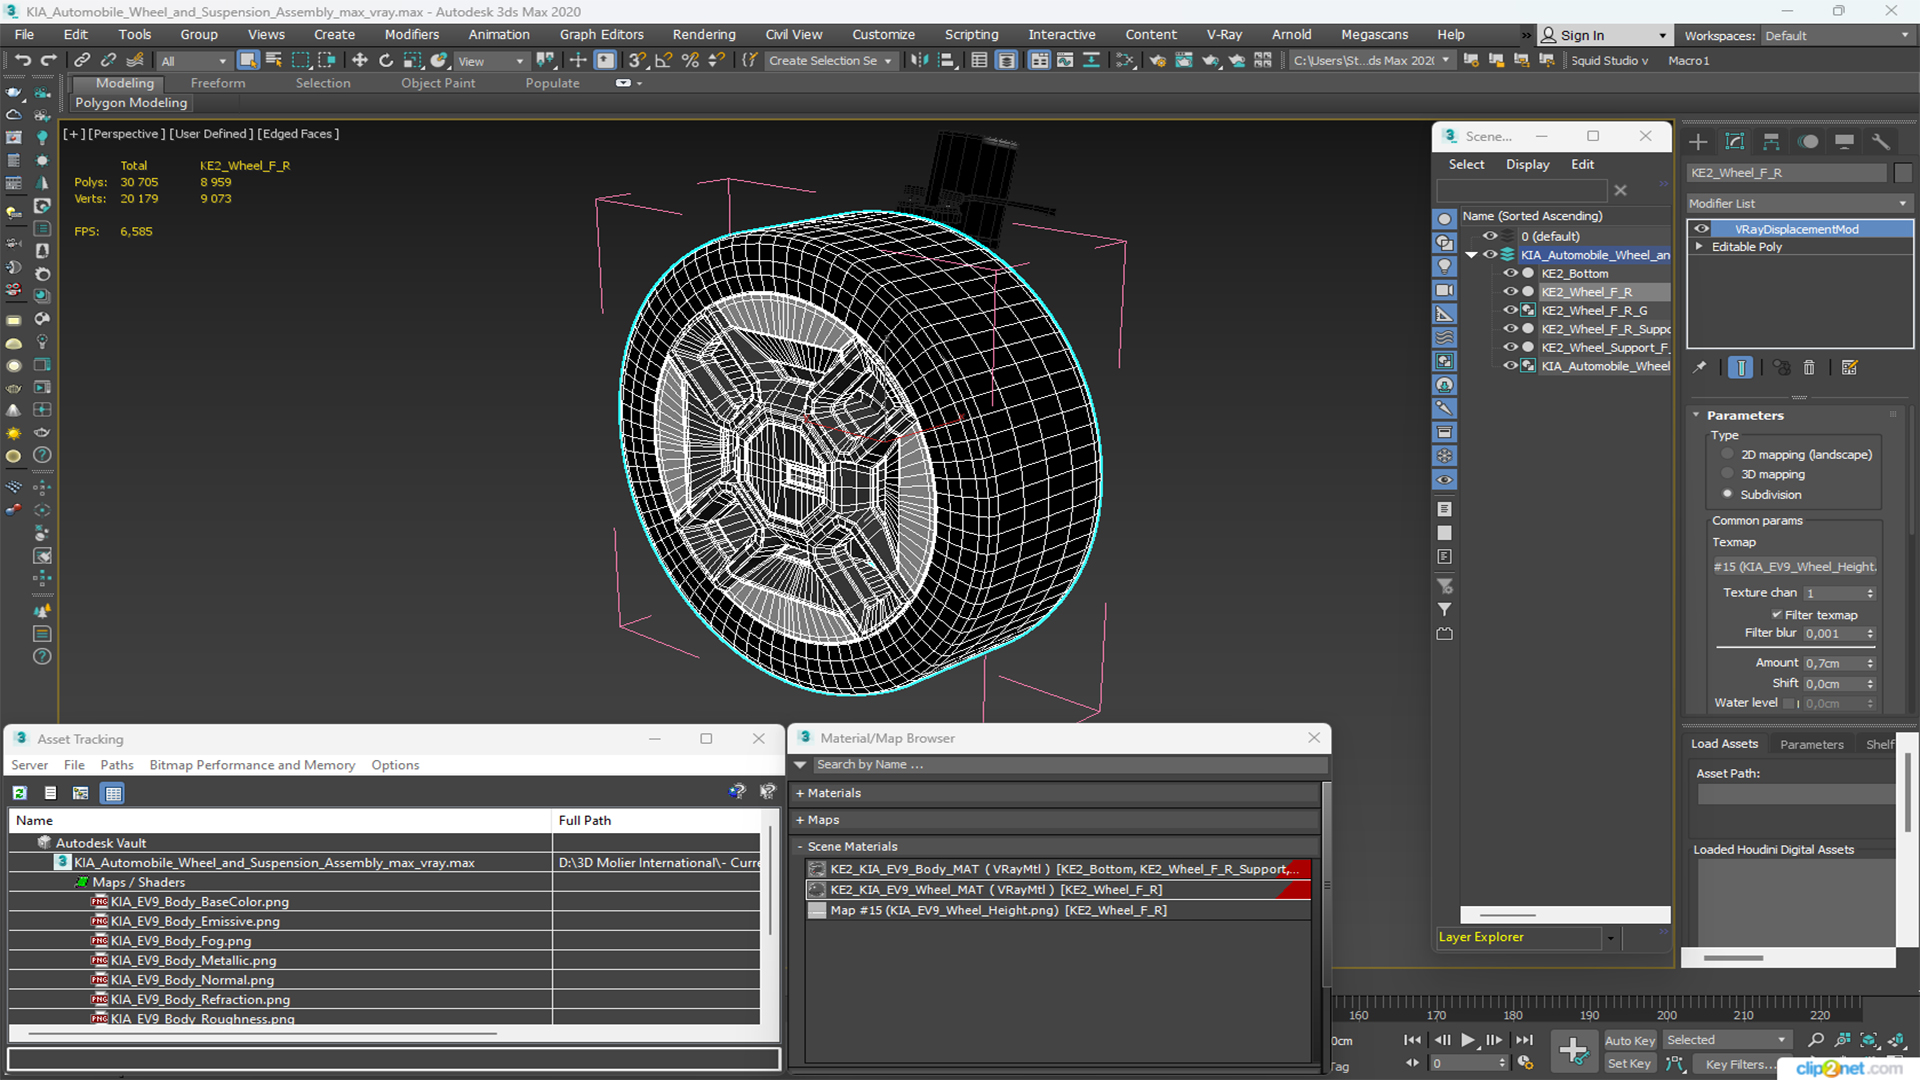The height and width of the screenshot is (1080, 1920).
Task: Open the Motion command panel tab
Action: pos(1808,142)
